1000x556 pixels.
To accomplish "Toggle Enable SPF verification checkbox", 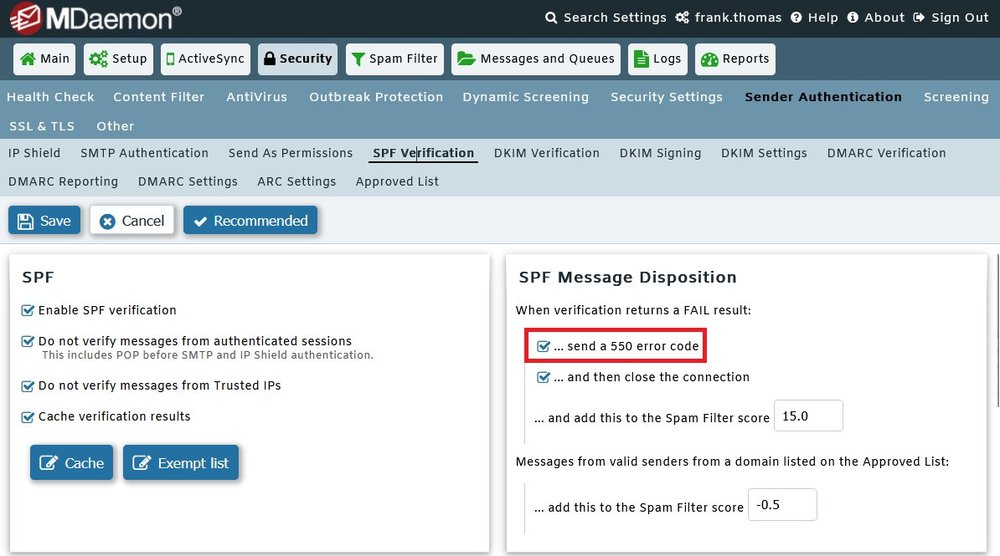I will tap(27, 311).
